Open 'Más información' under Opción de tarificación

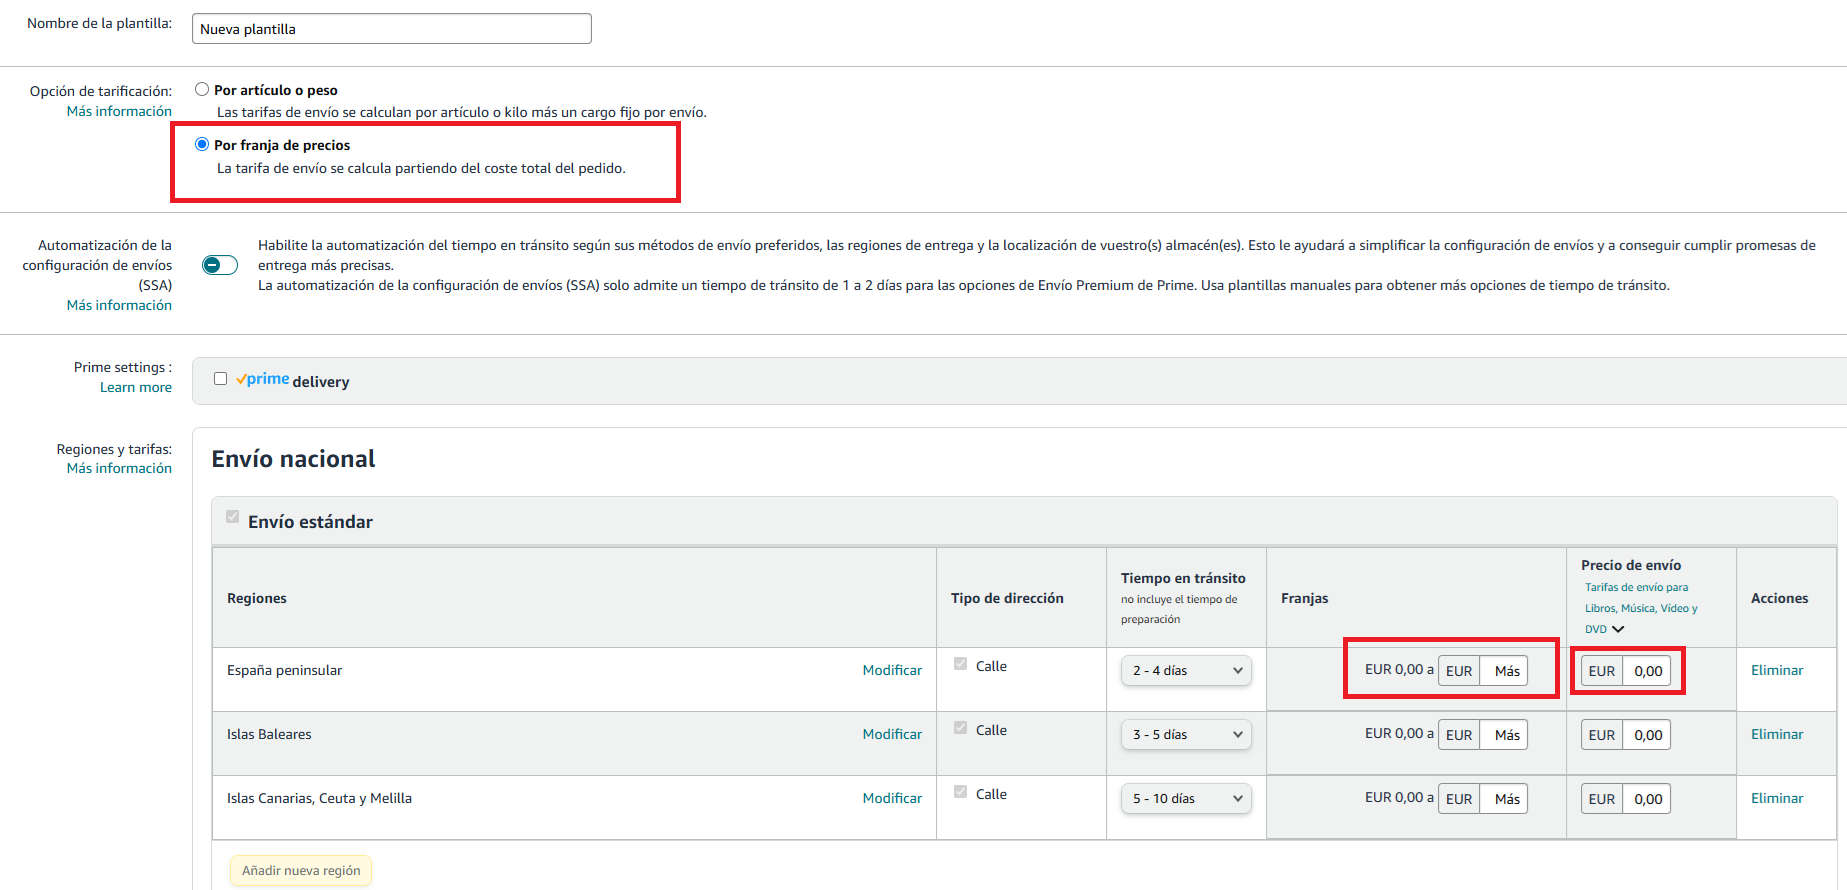coord(119,111)
